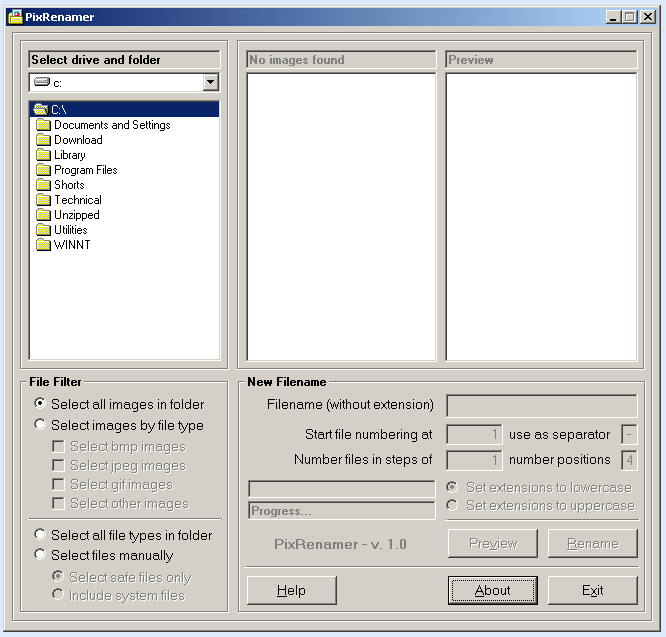Screen dimensions: 666x637
Task: Click the Shorts folder icon
Action: 43,185
